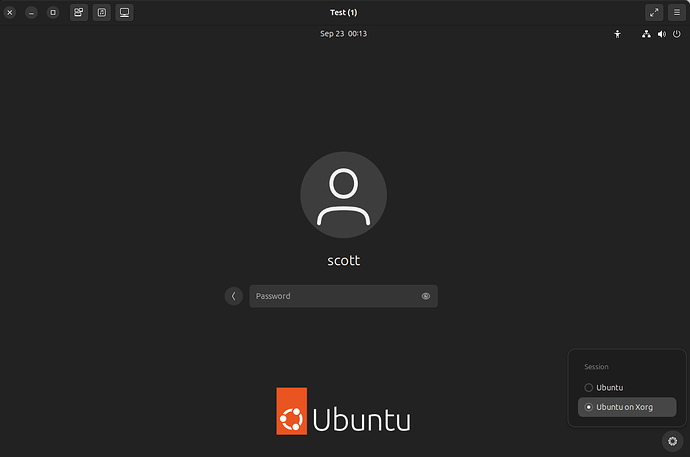Focus the Password input field
This screenshot has width=690, height=457.
tap(335, 296)
